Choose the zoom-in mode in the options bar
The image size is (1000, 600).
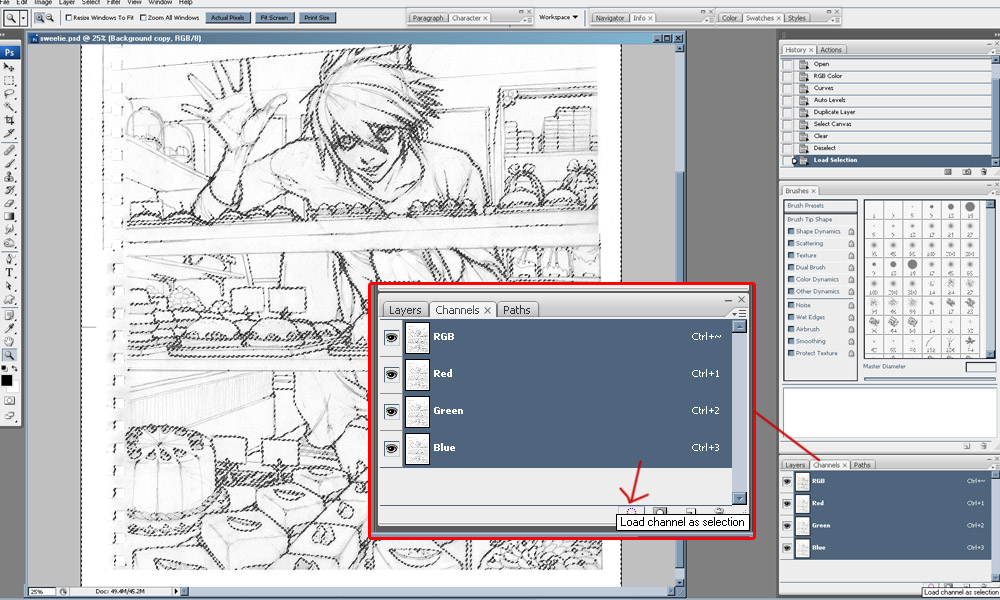click(40, 18)
